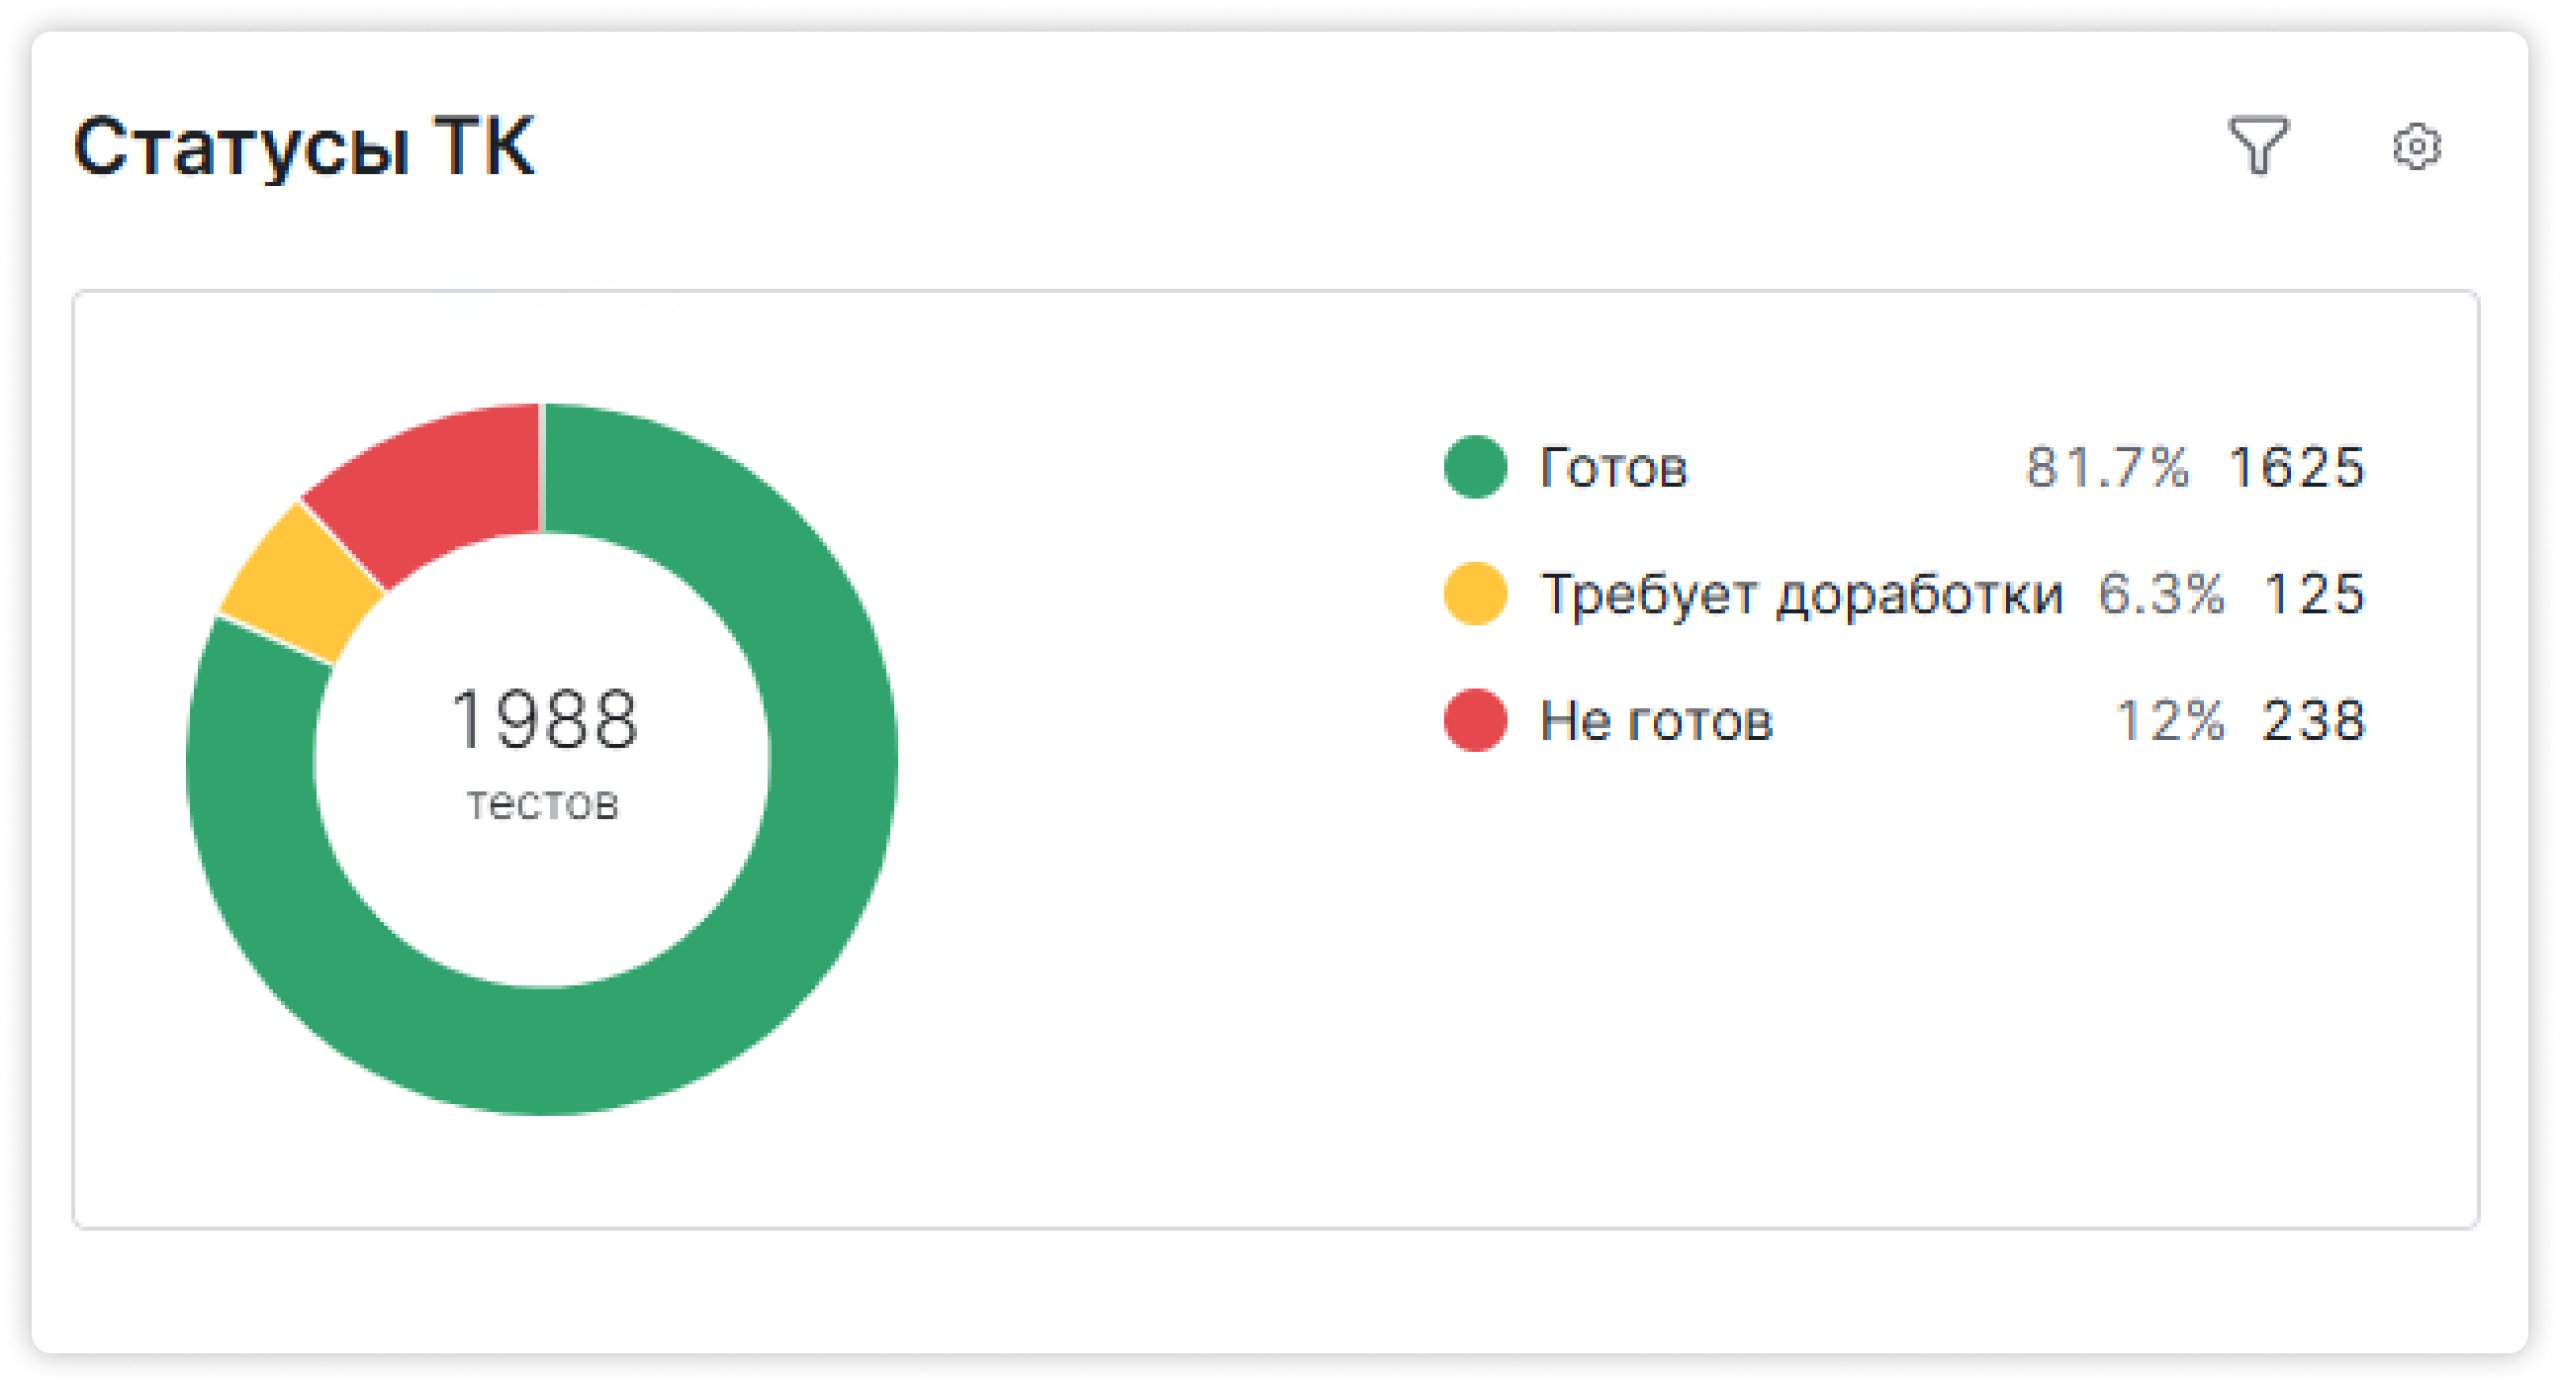Open widget settings gear icon
Screen dimensions: 2560x1385
click(x=2416, y=147)
